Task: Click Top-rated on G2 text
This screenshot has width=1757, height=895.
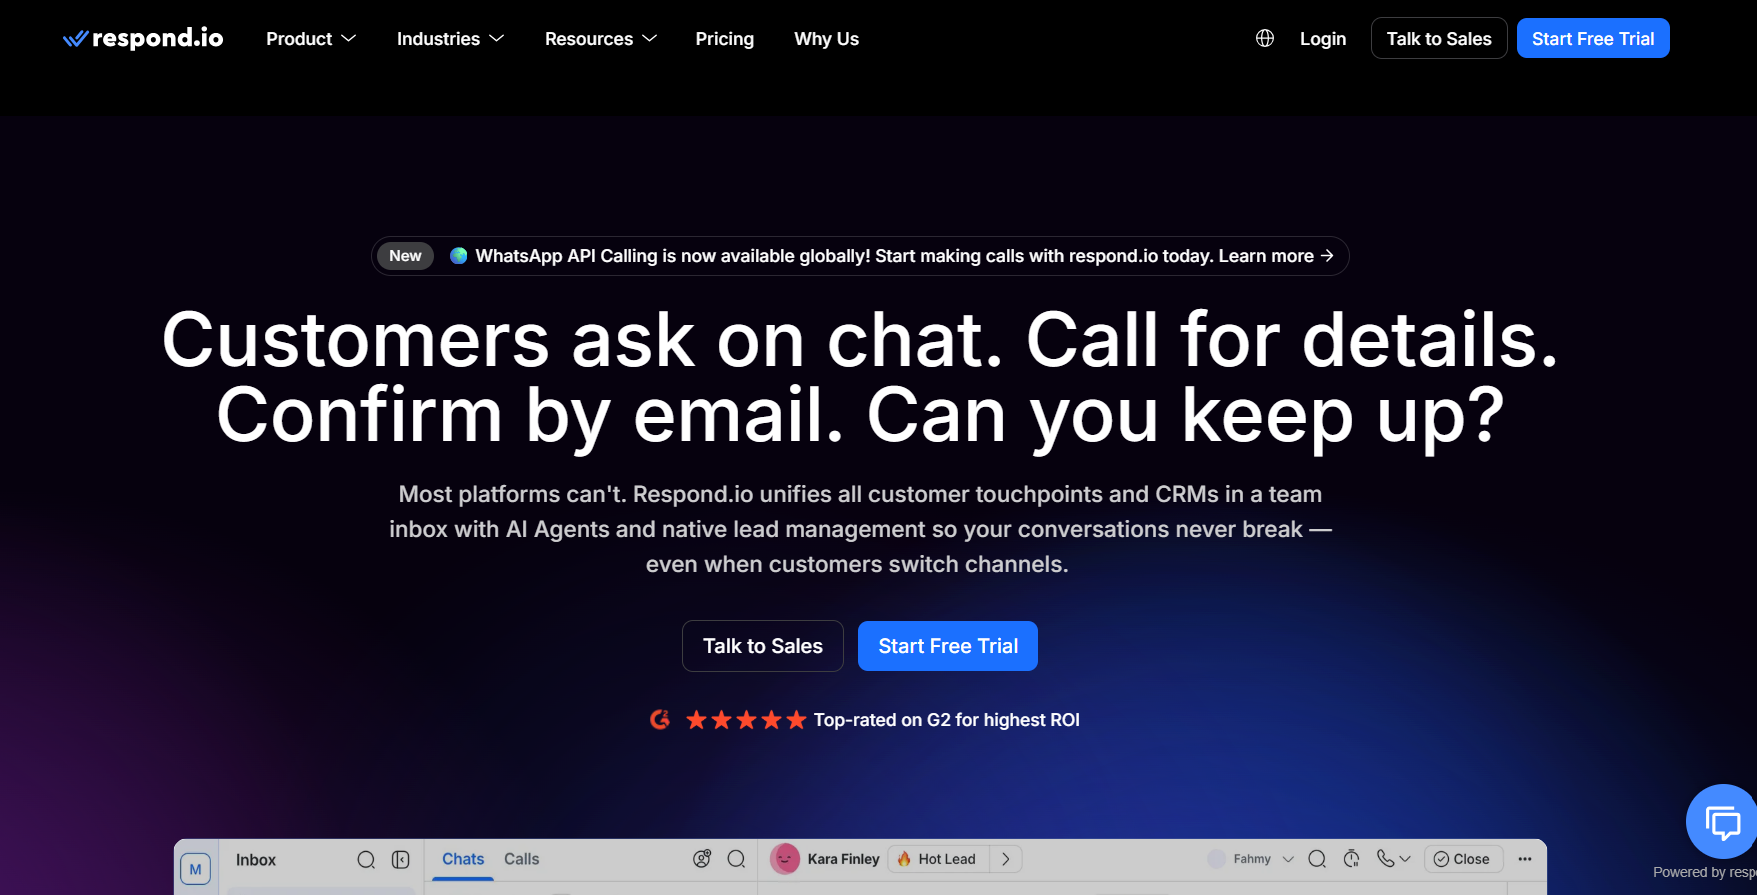Action: click(x=947, y=720)
